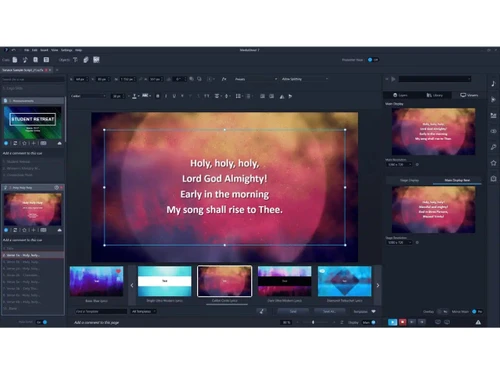This screenshot has height=375, width=500.
Task: Open the Edit menu
Action: point(35,50)
